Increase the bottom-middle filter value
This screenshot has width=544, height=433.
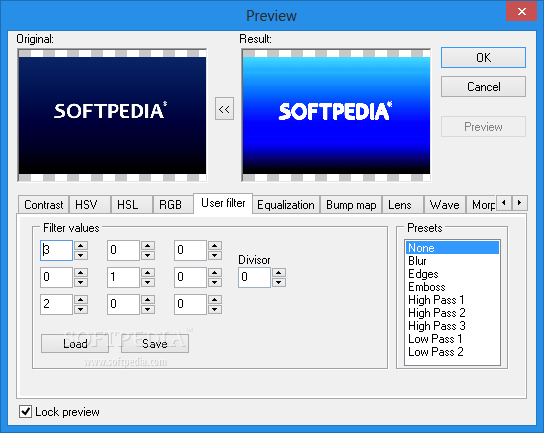click(147, 300)
